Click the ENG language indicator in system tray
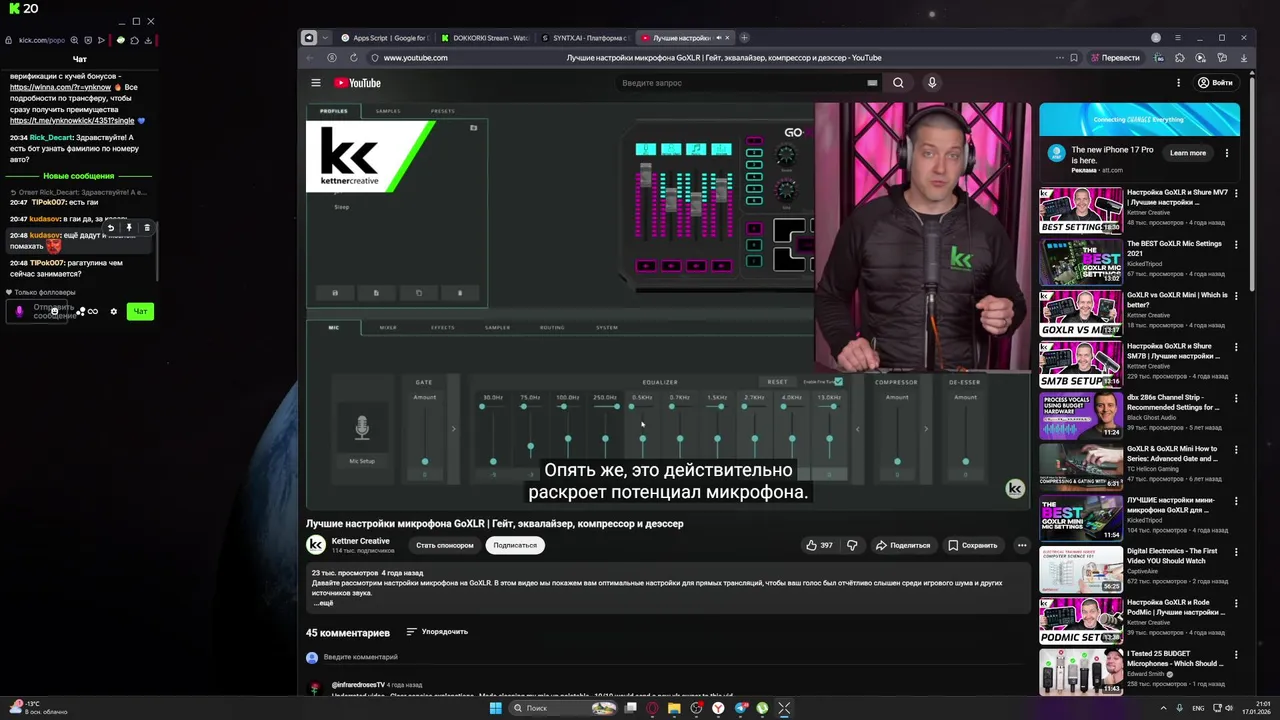The image size is (1280, 720). tap(1198, 708)
